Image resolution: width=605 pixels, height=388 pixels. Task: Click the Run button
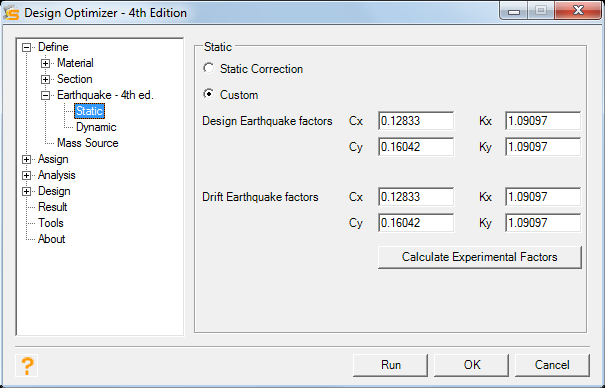[390, 365]
